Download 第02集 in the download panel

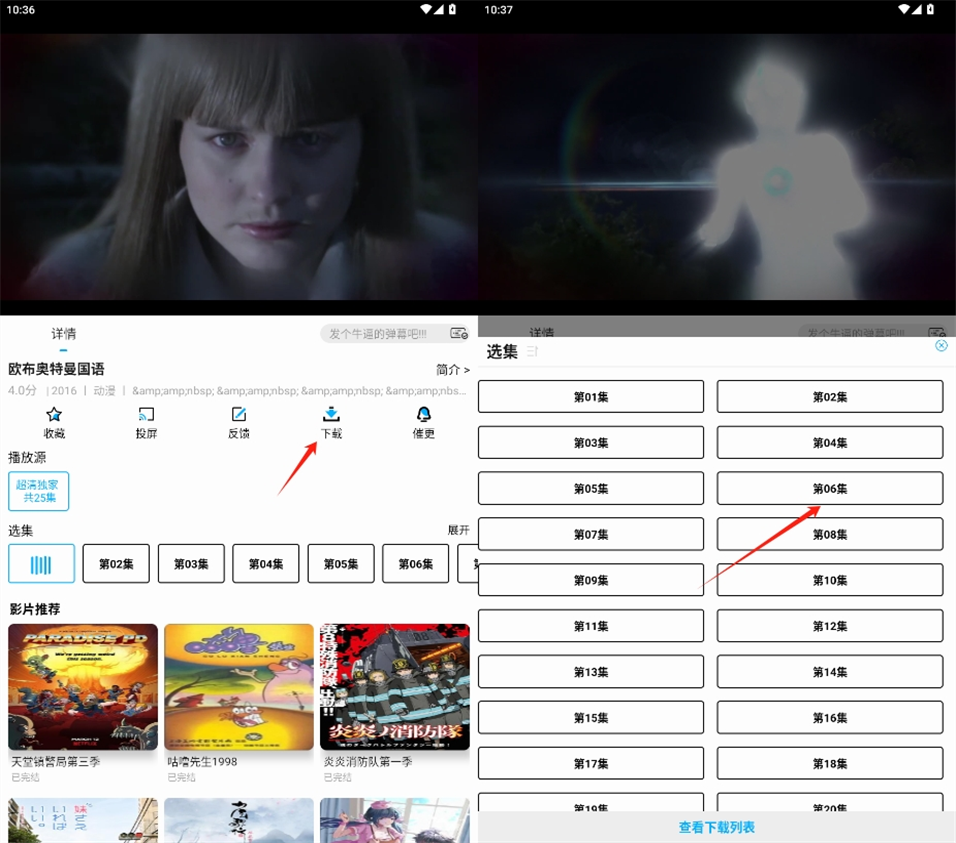(830, 397)
